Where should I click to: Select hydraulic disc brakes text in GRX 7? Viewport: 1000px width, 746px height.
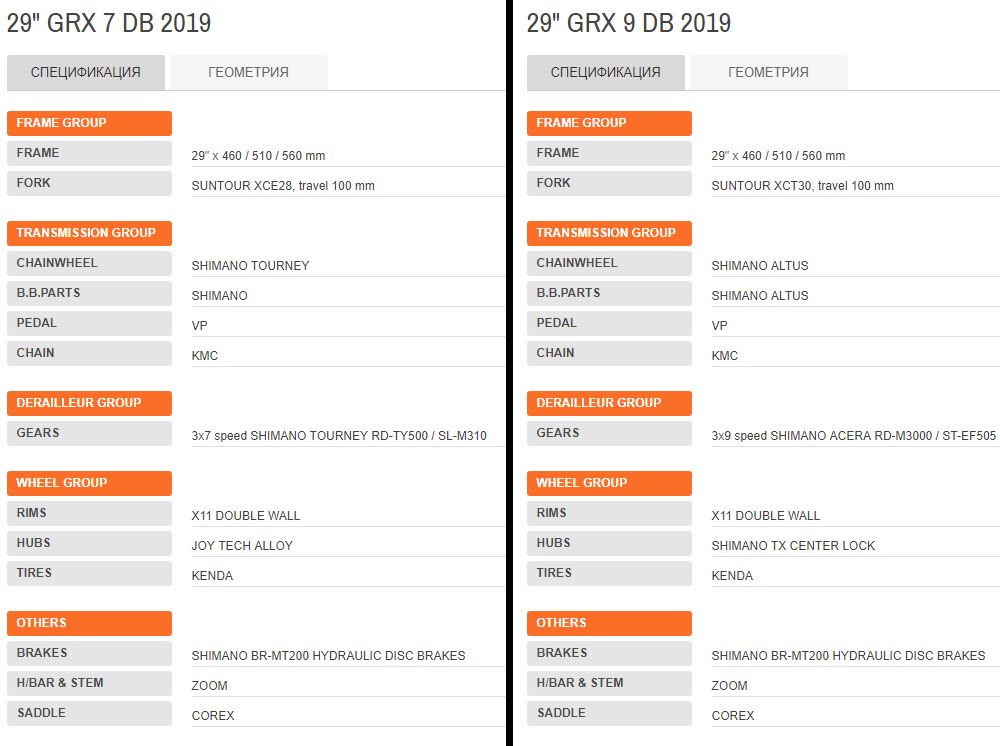(328, 655)
